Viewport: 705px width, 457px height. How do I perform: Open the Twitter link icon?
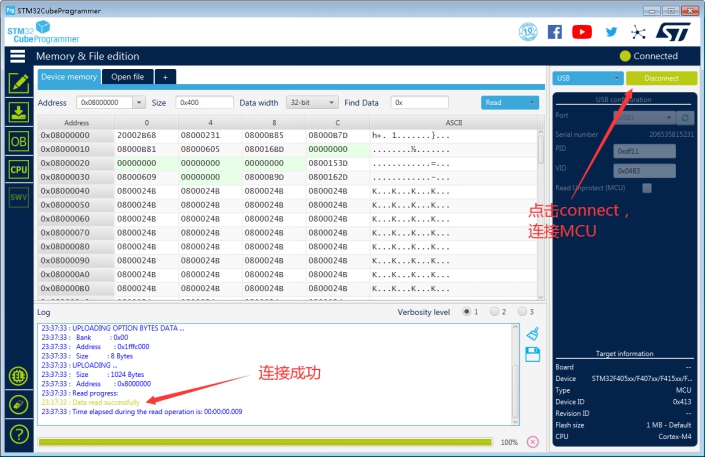pyautogui.click(x=611, y=32)
